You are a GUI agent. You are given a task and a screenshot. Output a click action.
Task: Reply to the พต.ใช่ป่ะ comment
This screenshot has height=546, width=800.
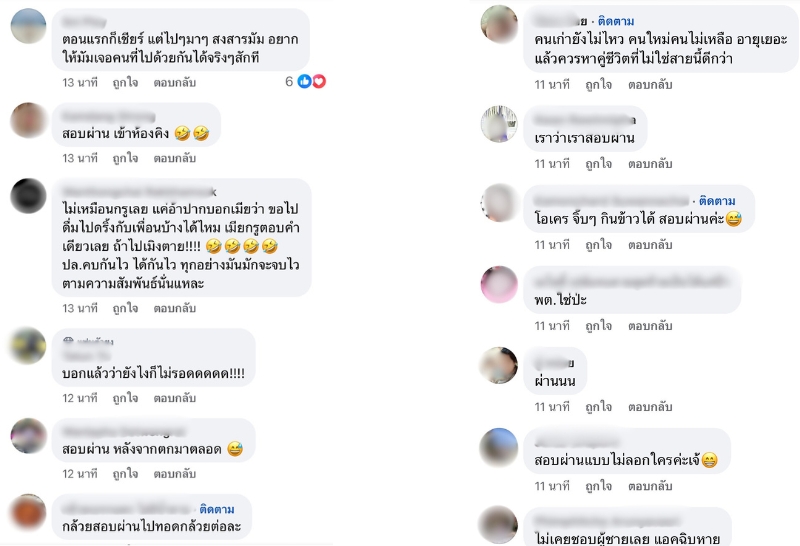pyautogui.click(x=650, y=326)
